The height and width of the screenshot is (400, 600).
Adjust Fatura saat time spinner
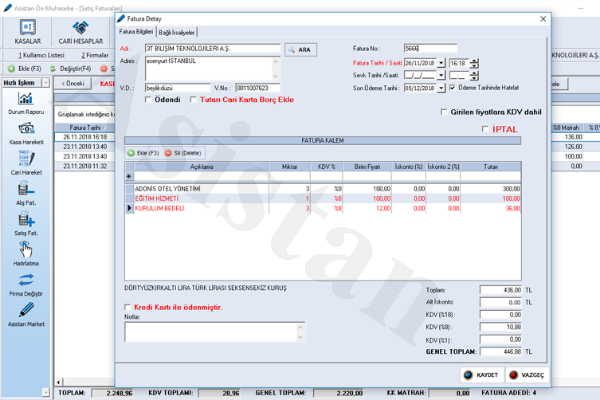[x=474, y=63]
